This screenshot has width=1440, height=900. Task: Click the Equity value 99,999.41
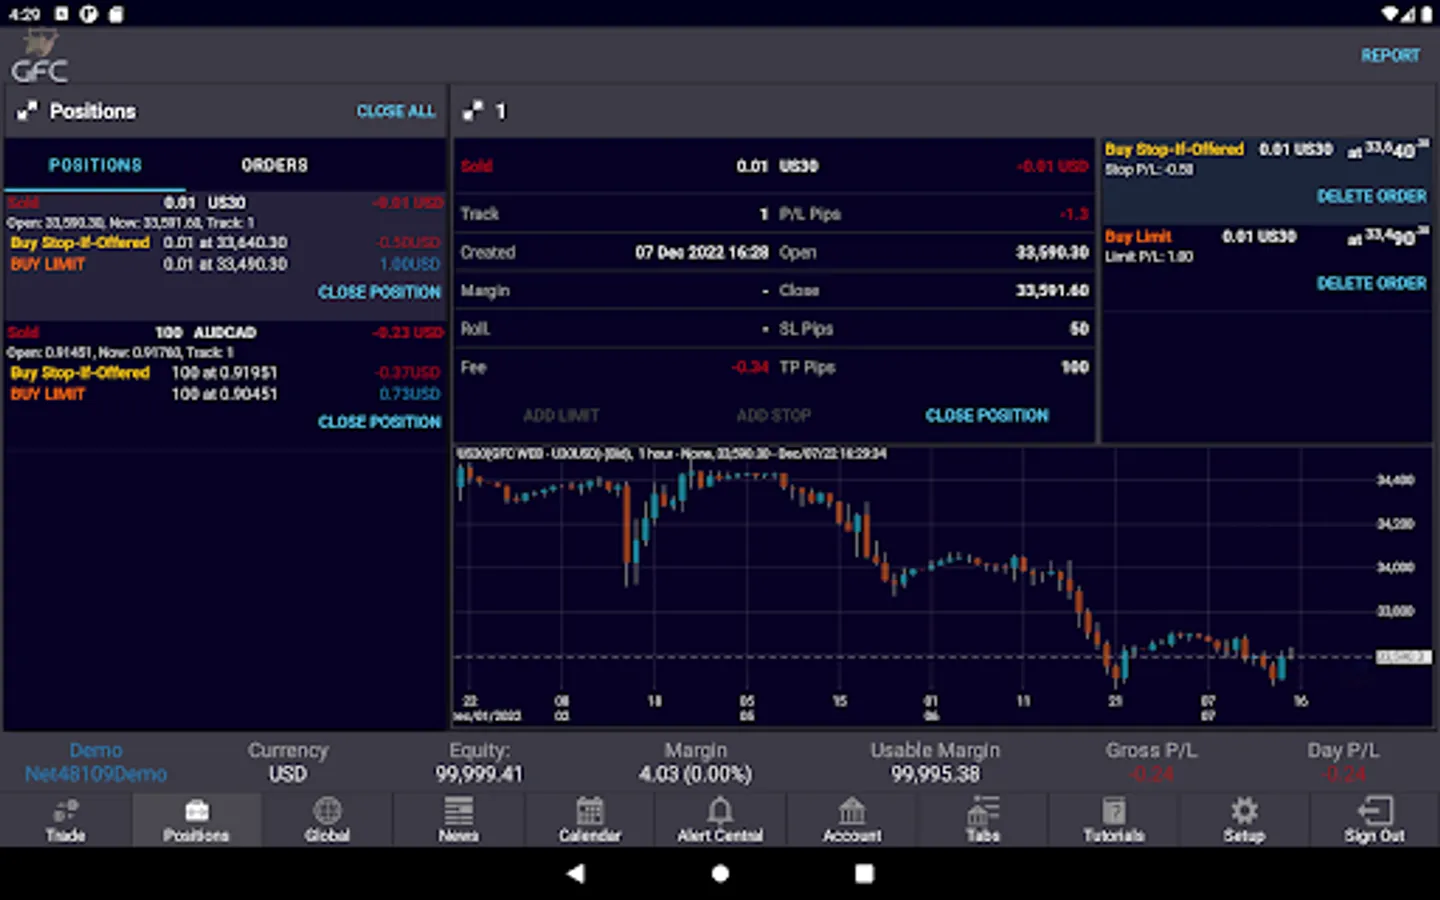coord(479,774)
